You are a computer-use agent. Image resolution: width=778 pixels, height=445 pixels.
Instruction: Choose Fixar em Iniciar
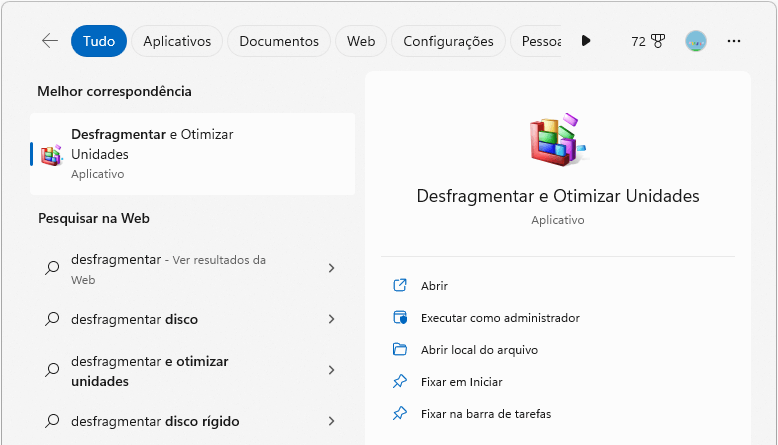(x=461, y=382)
